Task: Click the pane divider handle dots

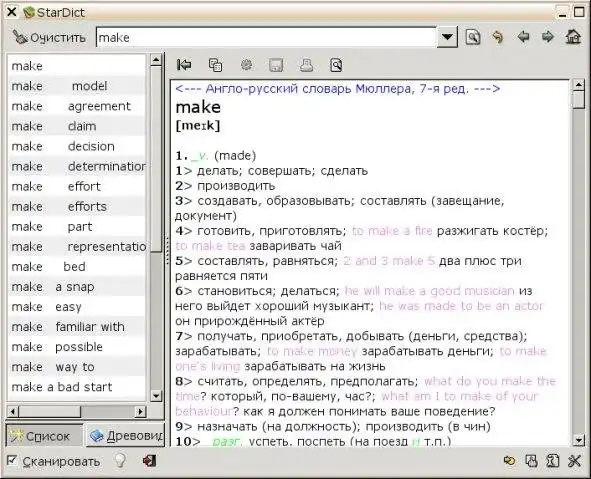Action: click(x=167, y=250)
